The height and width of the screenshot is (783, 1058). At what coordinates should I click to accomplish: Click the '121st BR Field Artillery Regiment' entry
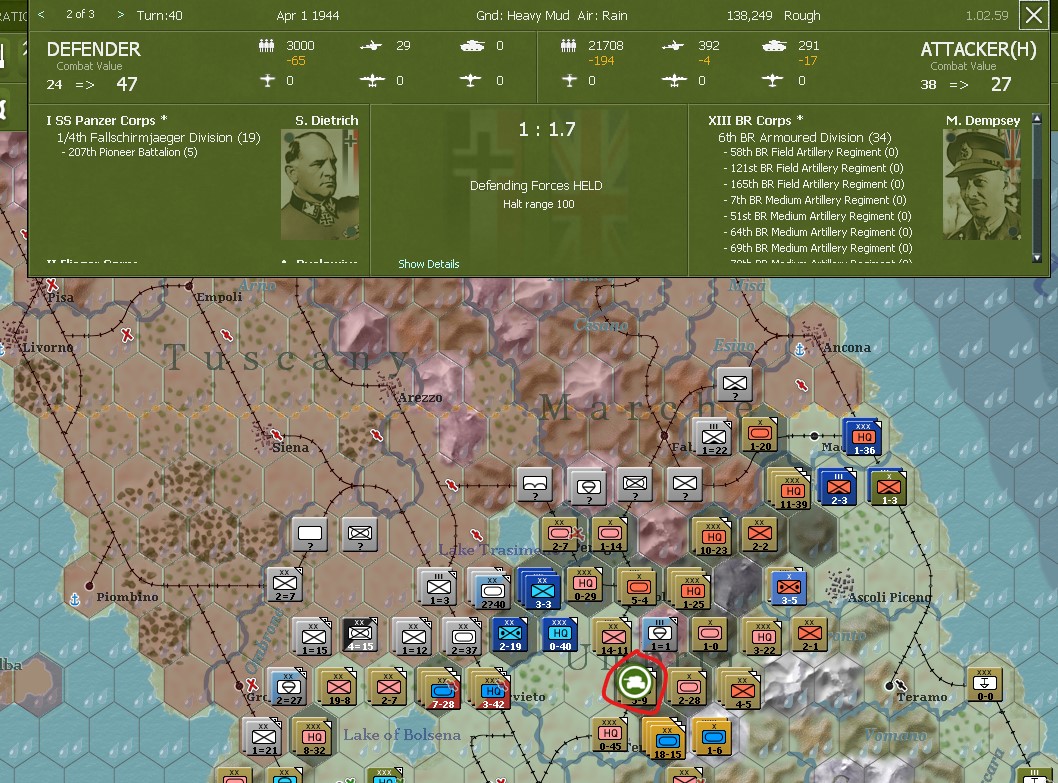(816, 168)
